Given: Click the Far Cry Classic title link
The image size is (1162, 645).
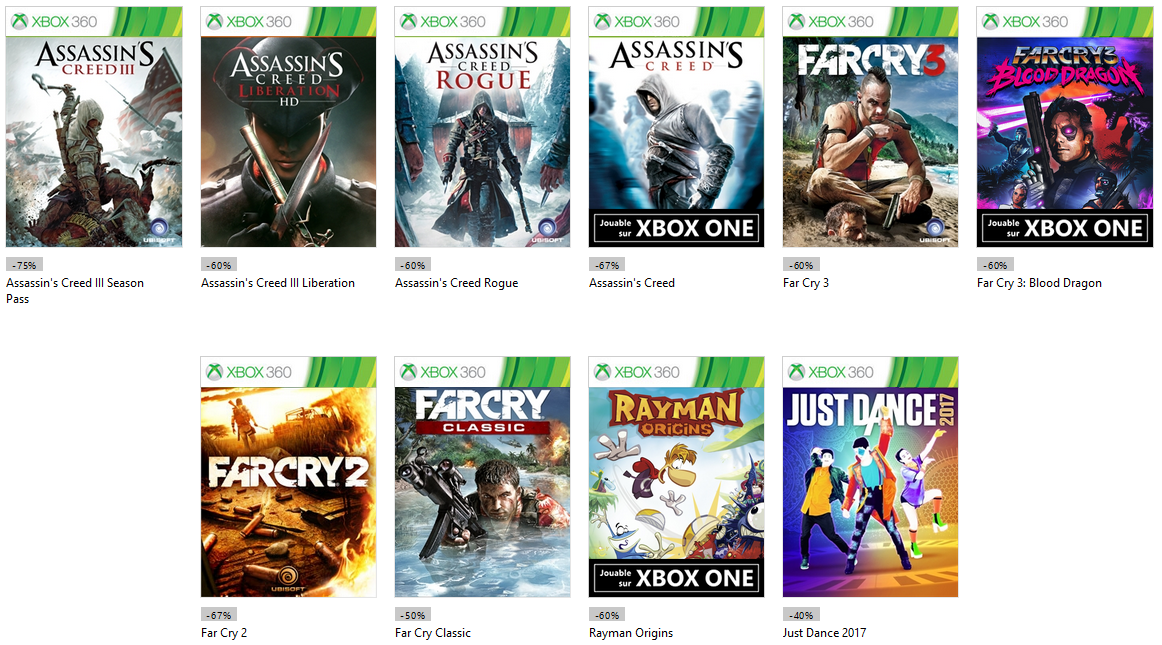Looking at the screenshot, I should pyautogui.click(x=433, y=632).
